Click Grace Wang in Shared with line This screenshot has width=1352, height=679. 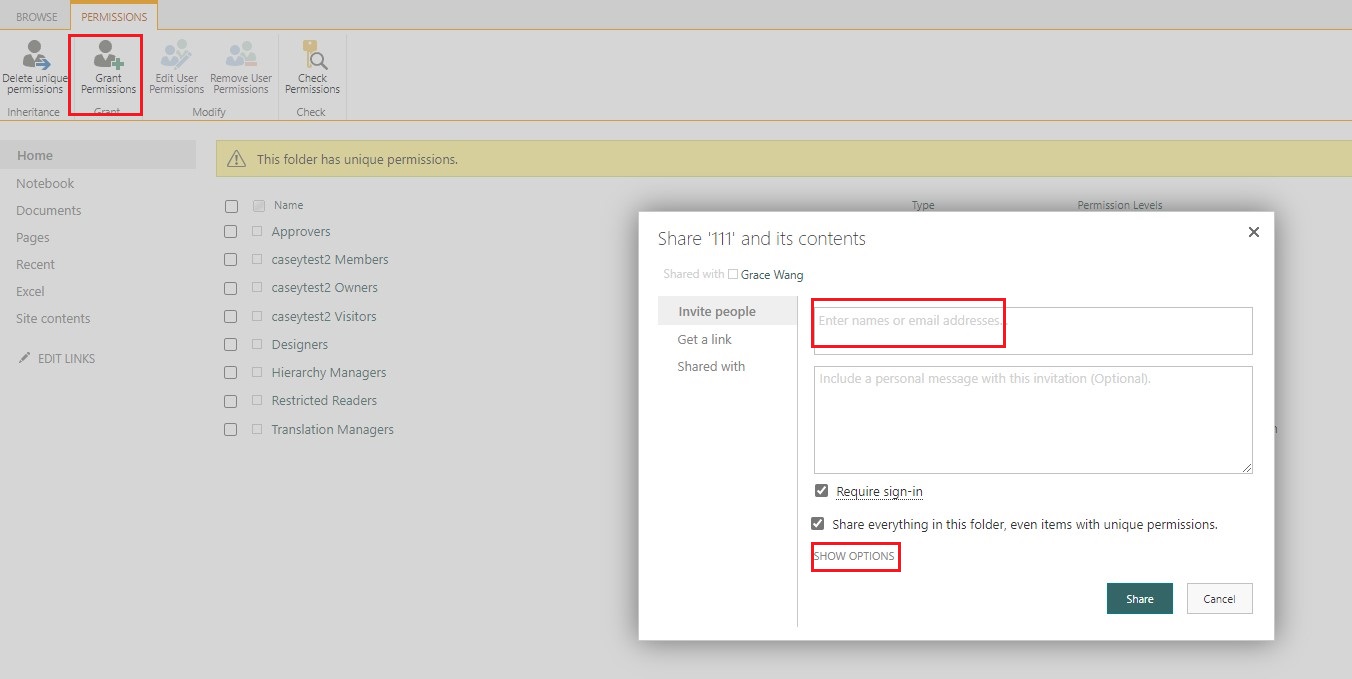click(x=772, y=274)
